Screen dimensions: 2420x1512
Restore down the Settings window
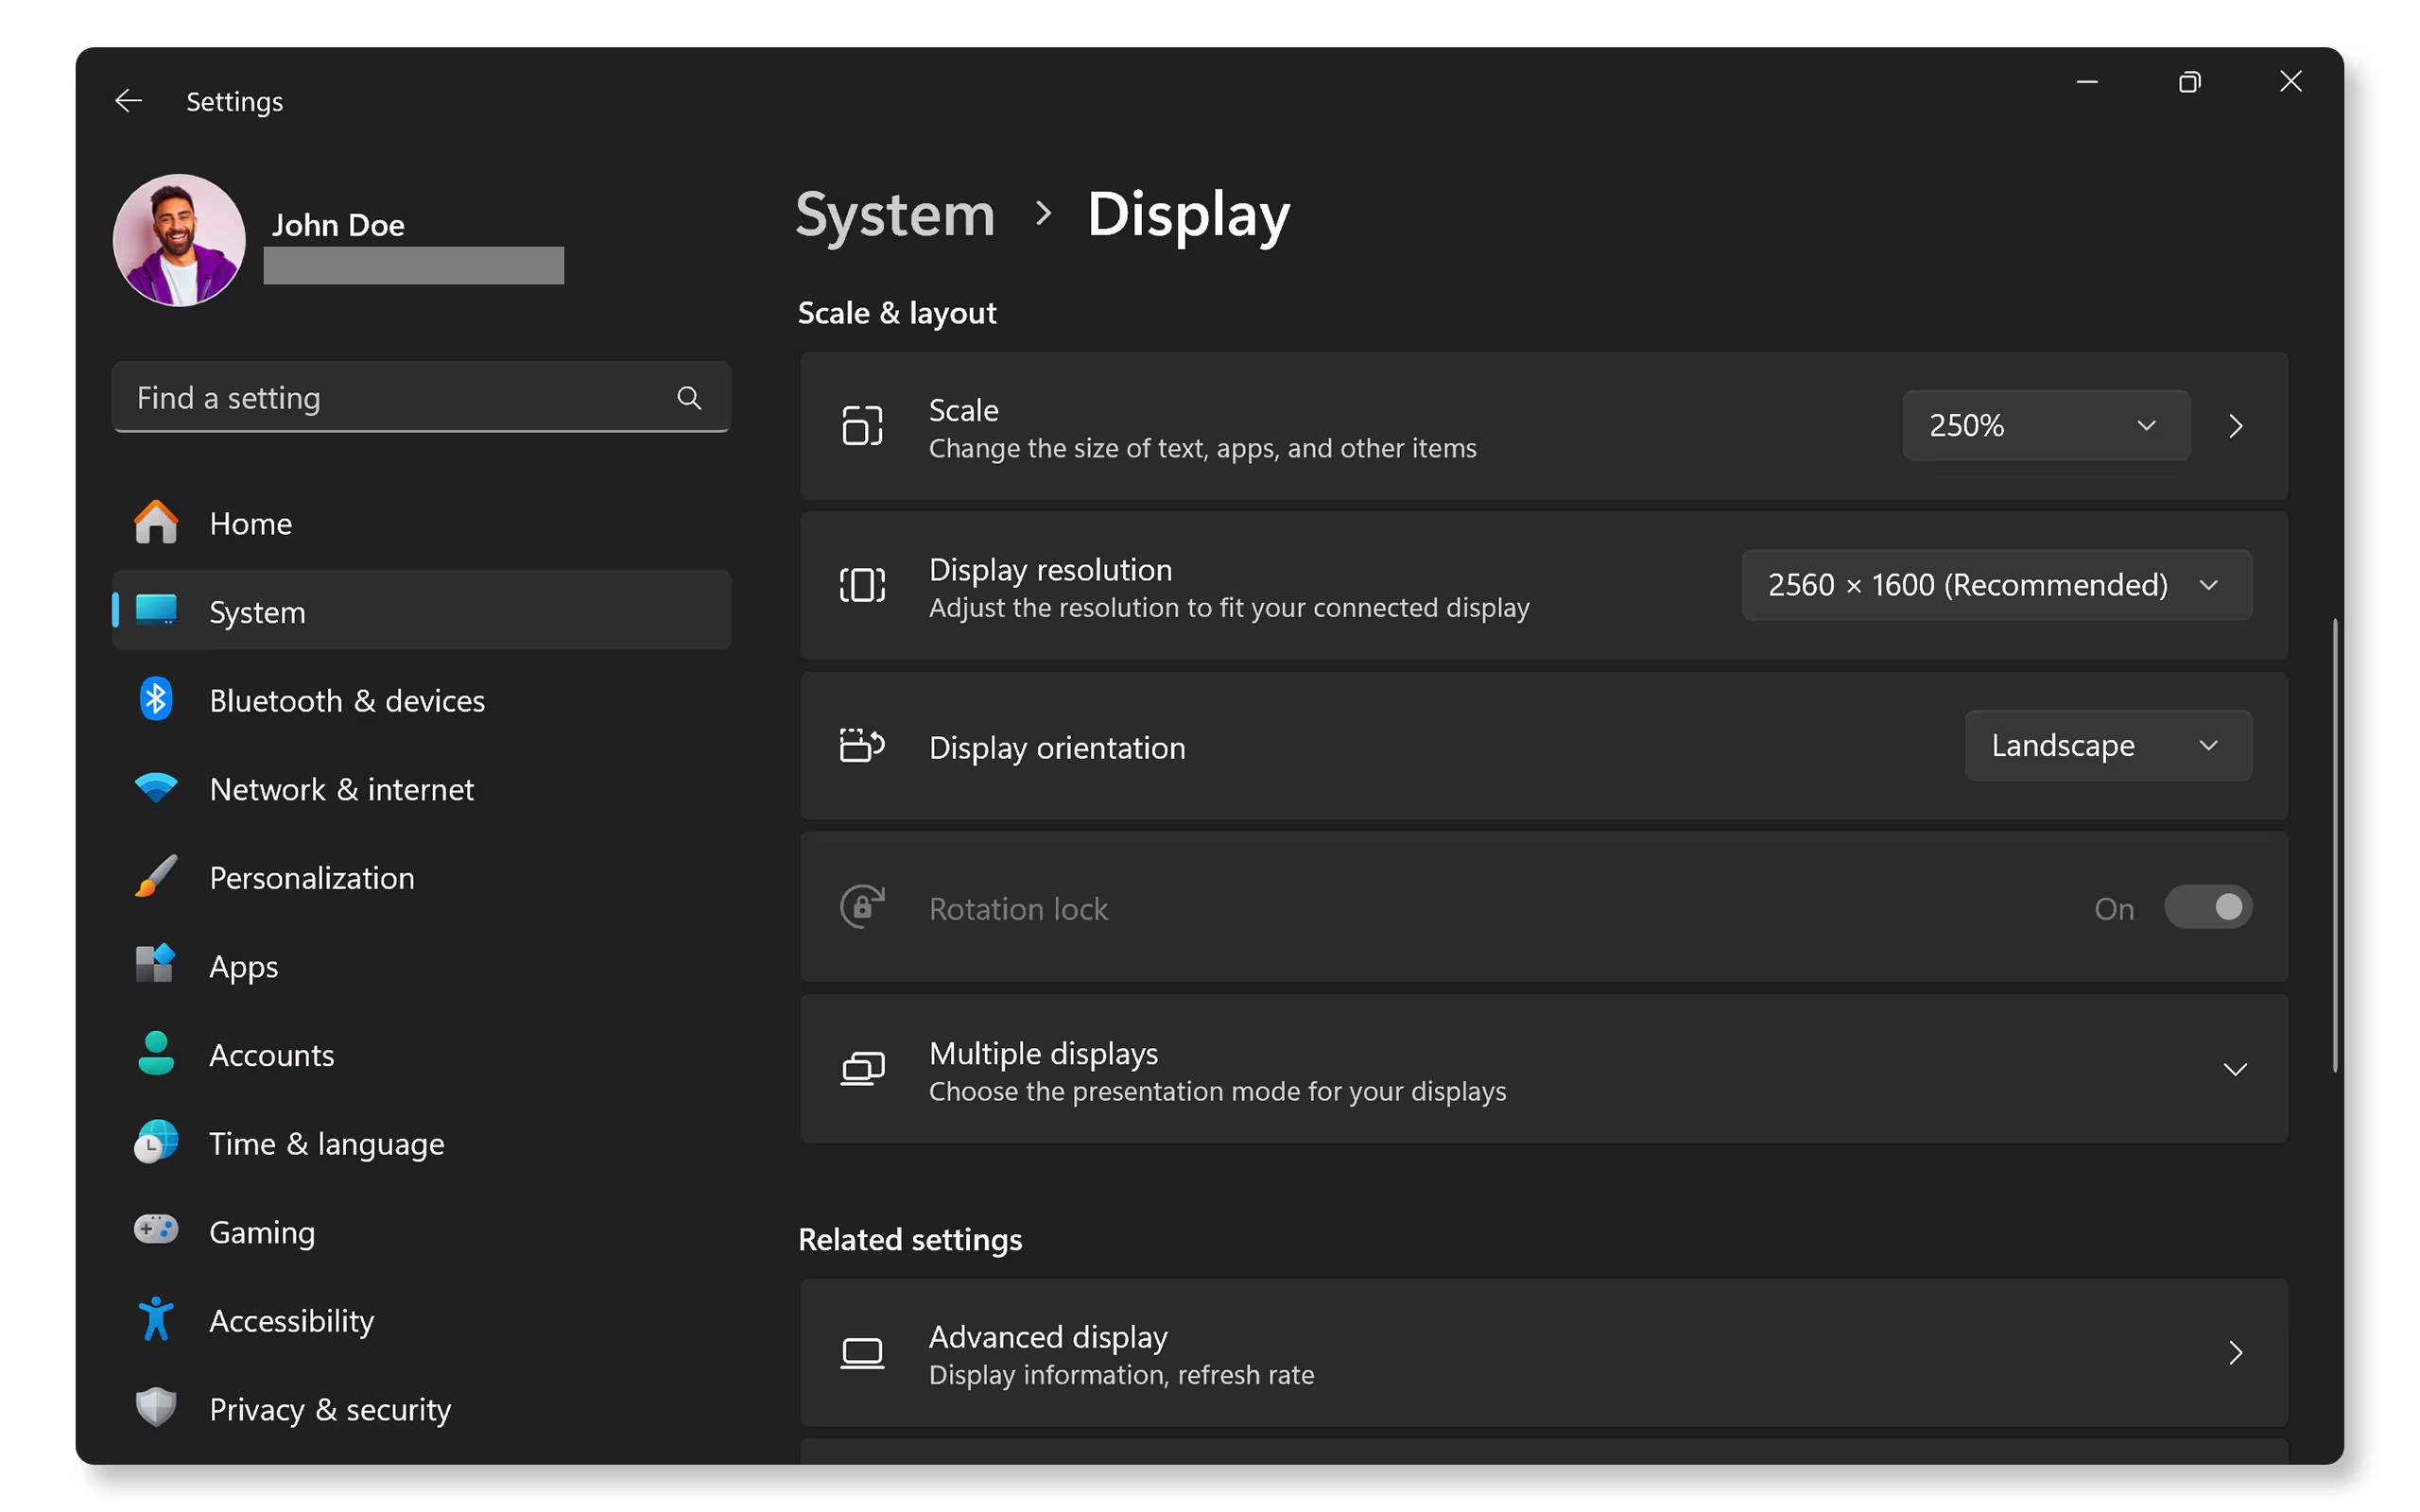tap(2189, 82)
